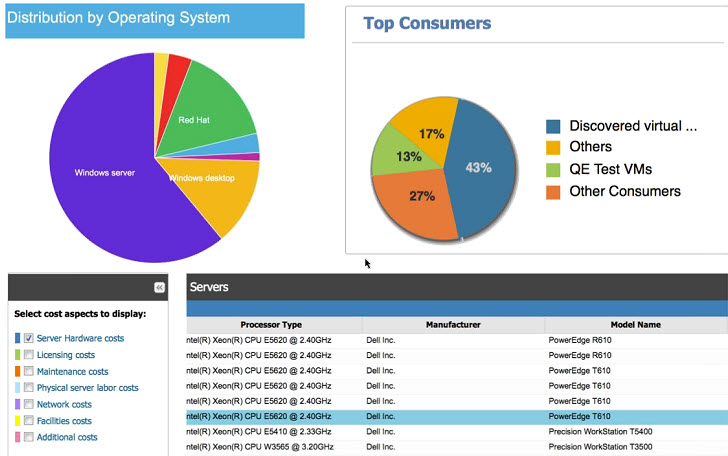Open the Physical server labor costs link
Viewport: 728px width, 456px height.
click(x=87, y=388)
